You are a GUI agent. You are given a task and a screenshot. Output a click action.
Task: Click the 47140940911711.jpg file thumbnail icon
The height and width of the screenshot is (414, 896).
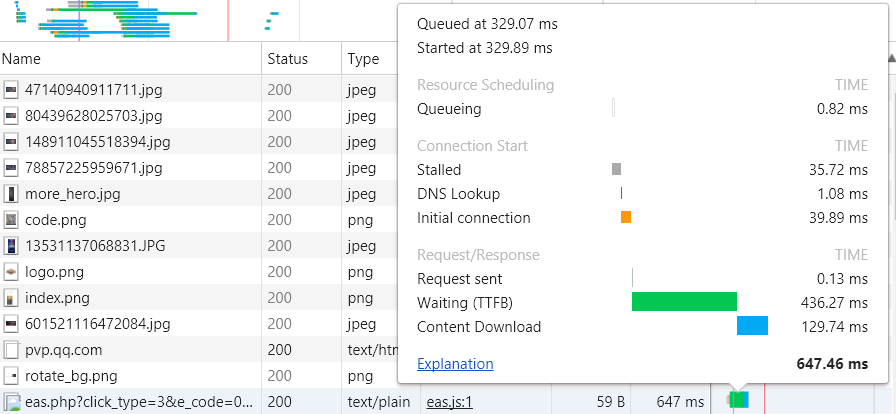[x=12, y=90]
